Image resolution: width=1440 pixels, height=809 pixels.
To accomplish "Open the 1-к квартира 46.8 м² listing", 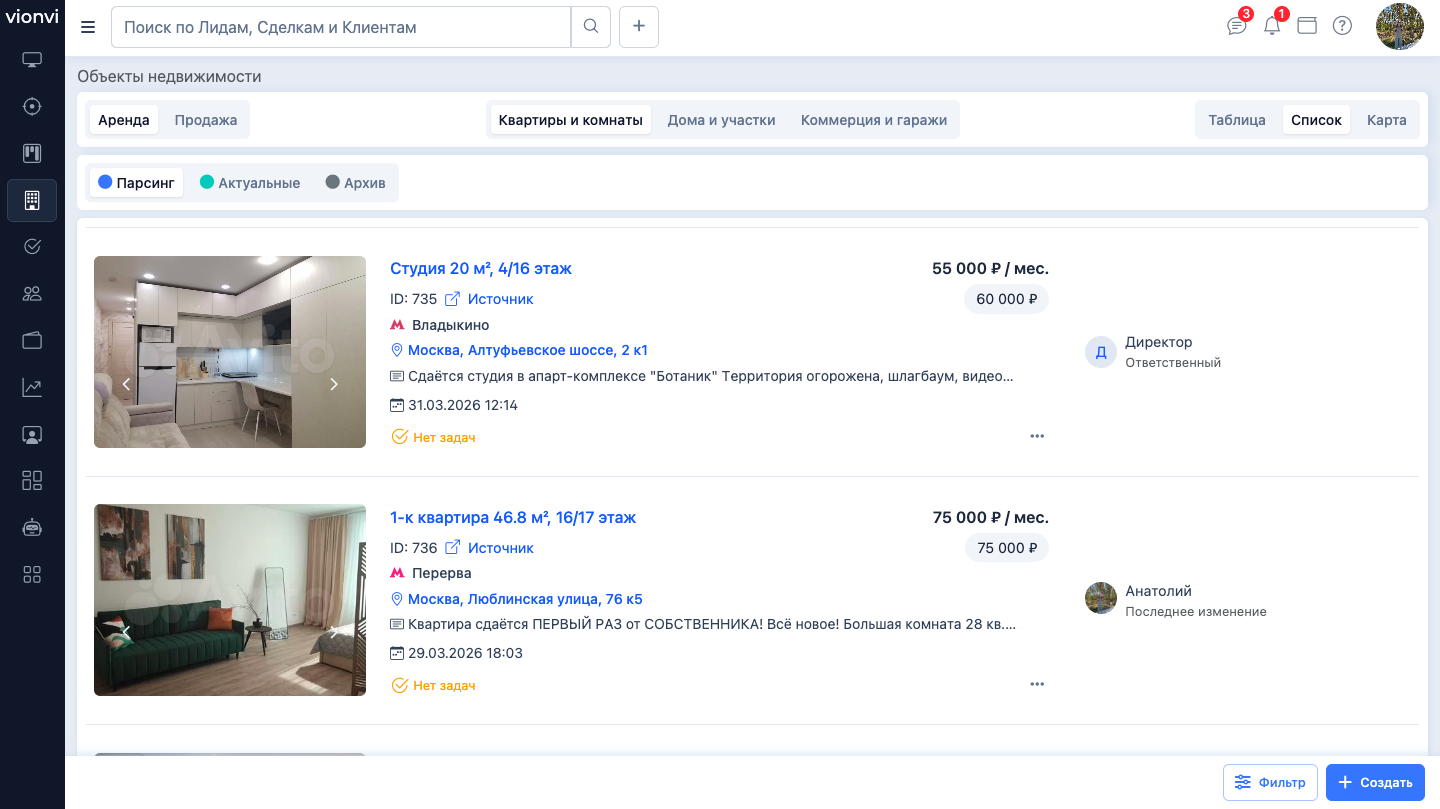I will (513, 517).
